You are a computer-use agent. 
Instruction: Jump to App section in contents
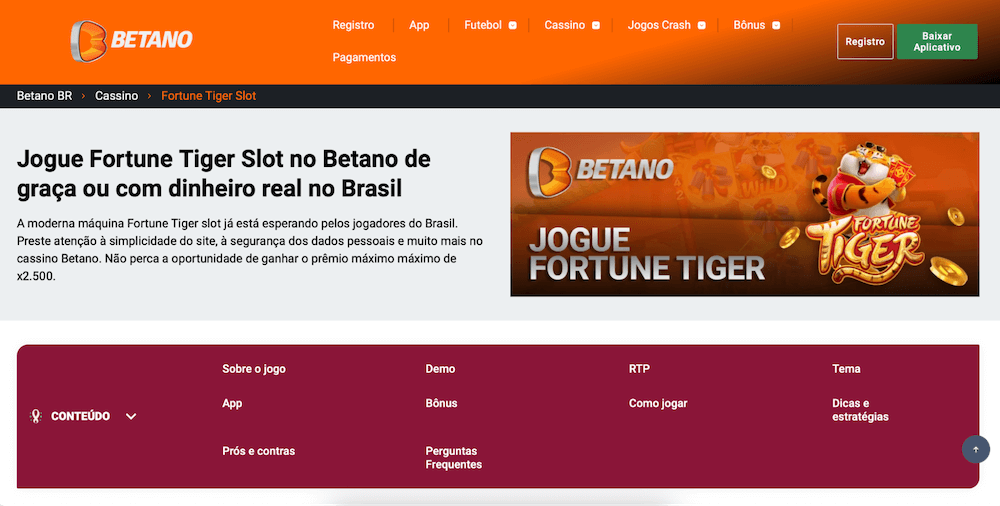click(x=232, y=403)
